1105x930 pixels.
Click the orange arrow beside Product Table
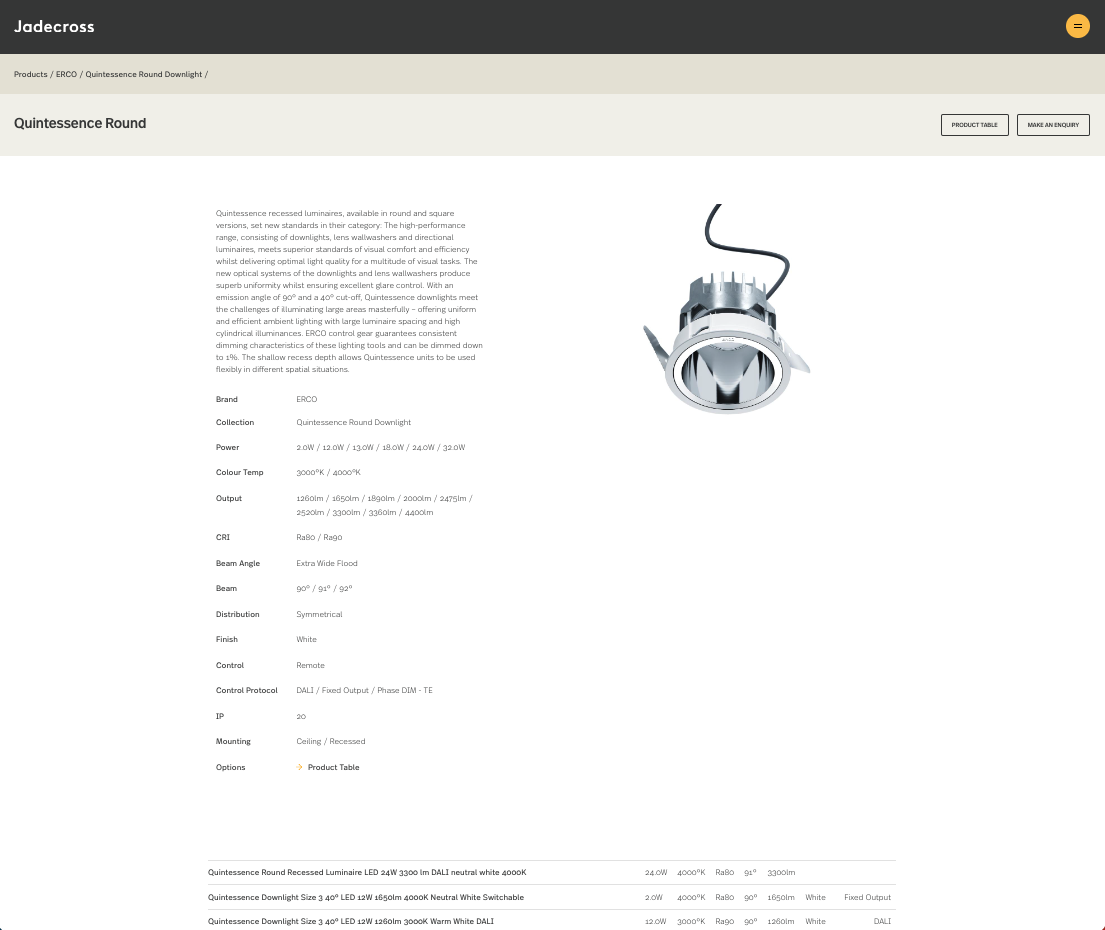pos(300,767)
